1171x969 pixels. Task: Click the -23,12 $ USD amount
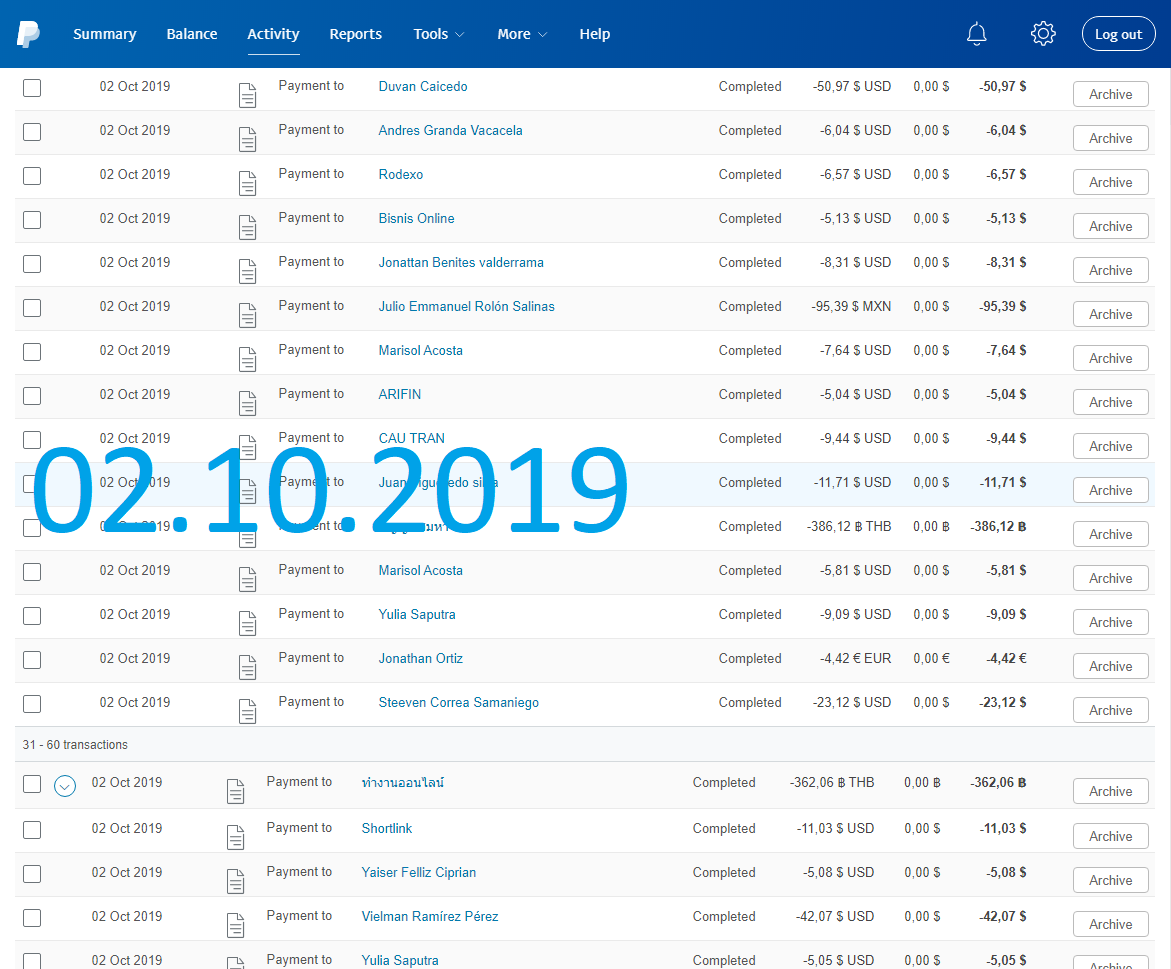tap(852, 703)
